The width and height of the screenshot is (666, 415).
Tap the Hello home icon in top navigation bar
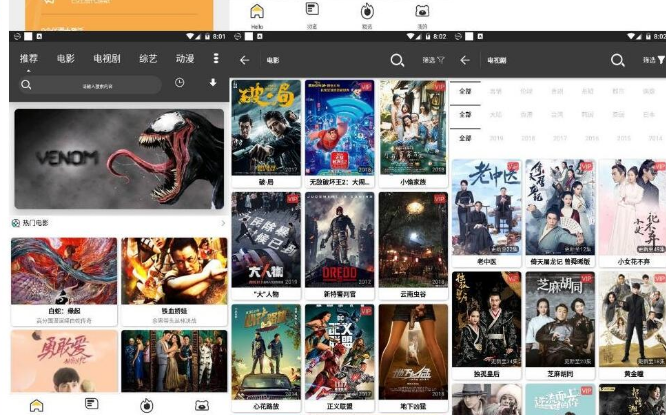click(x=257, y=11)
